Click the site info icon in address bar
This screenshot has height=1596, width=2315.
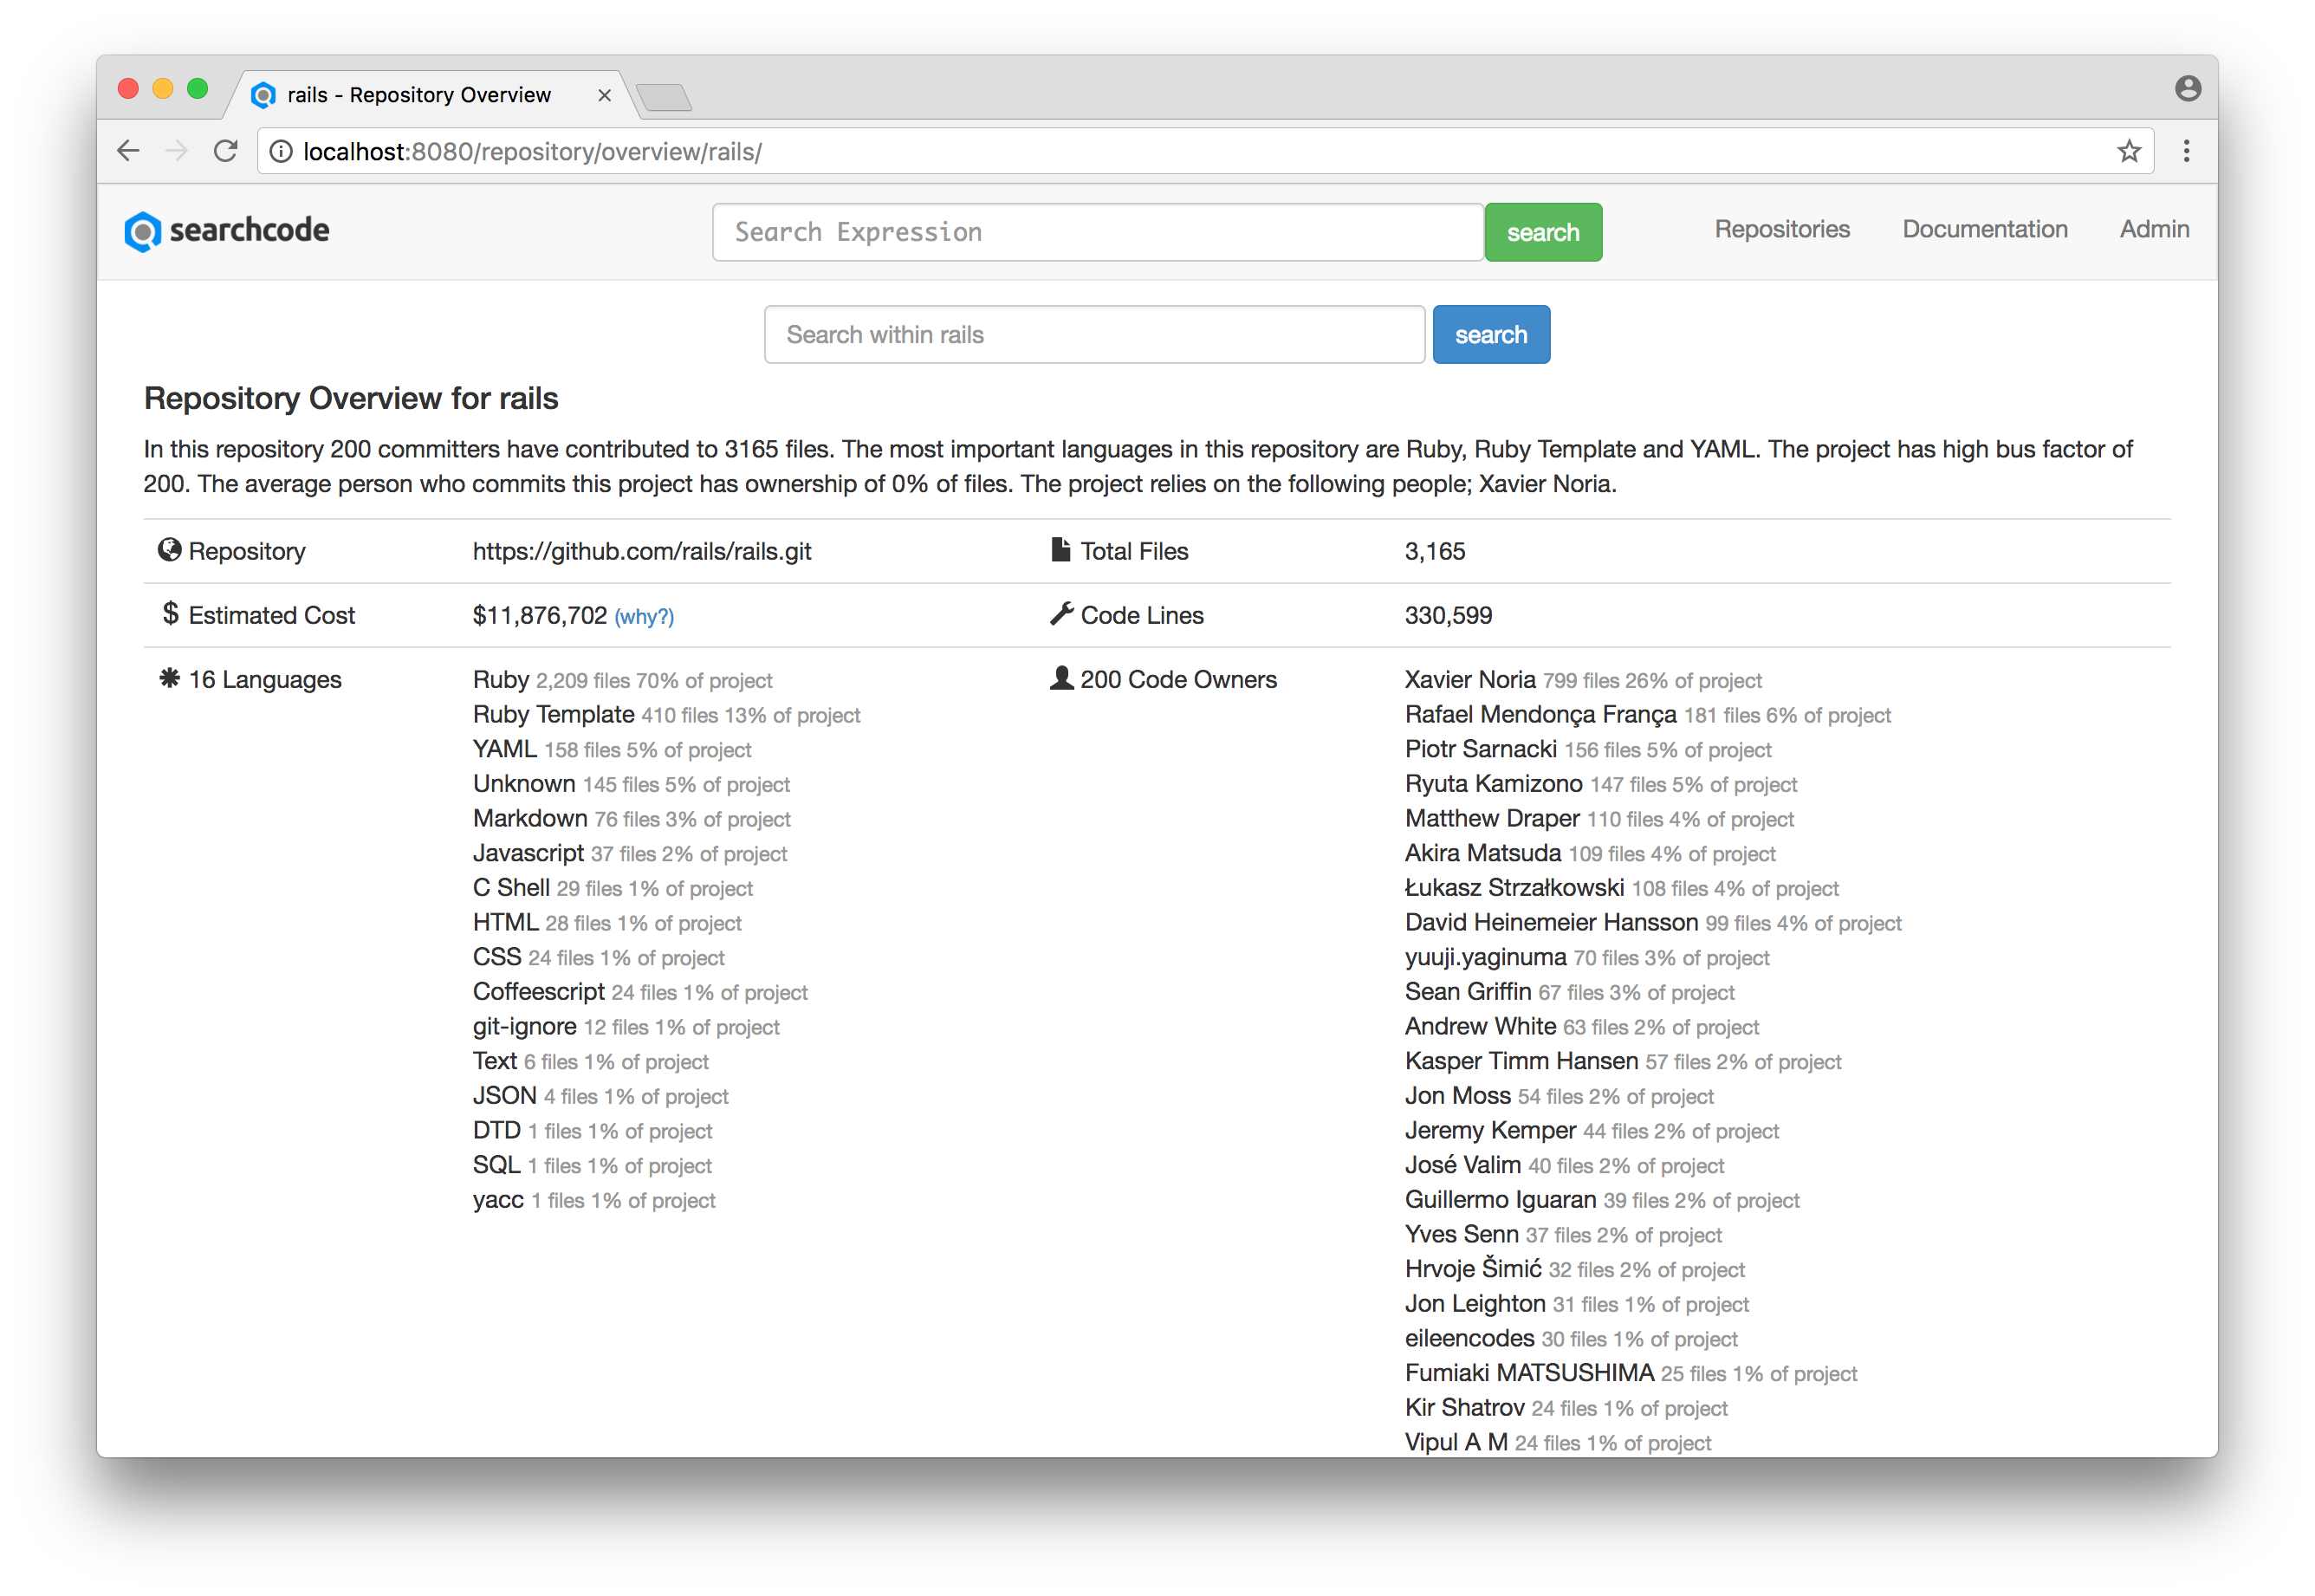tap(281, 151)
